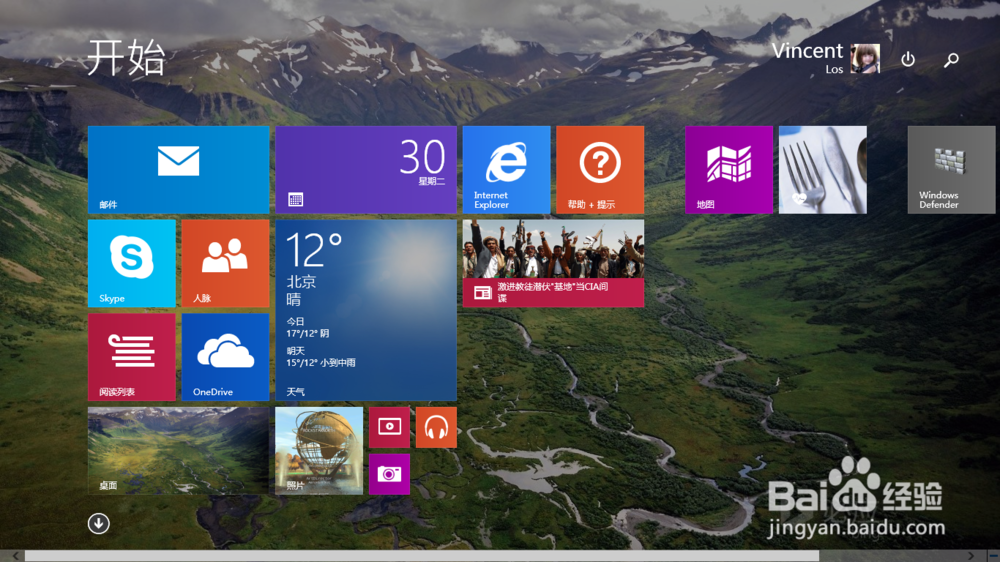Open the Video small tile

390,427
